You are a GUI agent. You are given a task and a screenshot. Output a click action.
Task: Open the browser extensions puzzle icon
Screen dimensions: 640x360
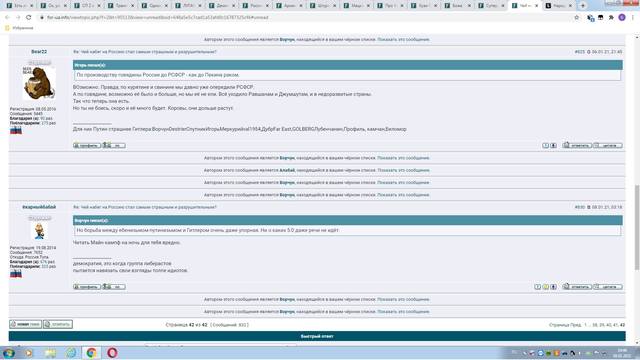coord(611,18)
